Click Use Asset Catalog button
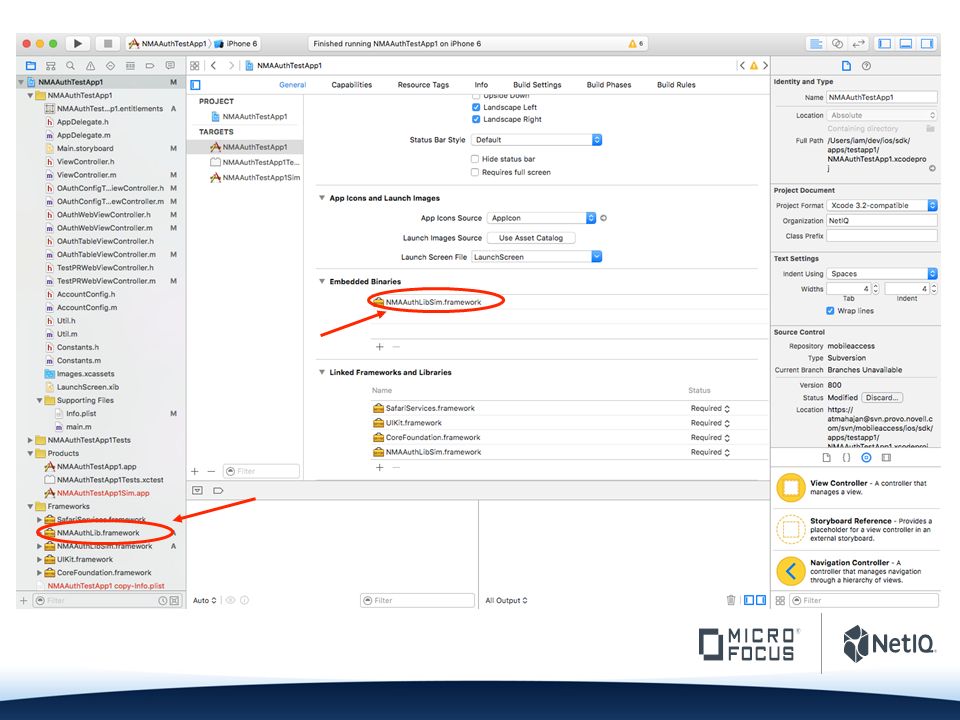The height and width of the screenshot is (720, 960). pyautogui.click(x=531, y=238)
